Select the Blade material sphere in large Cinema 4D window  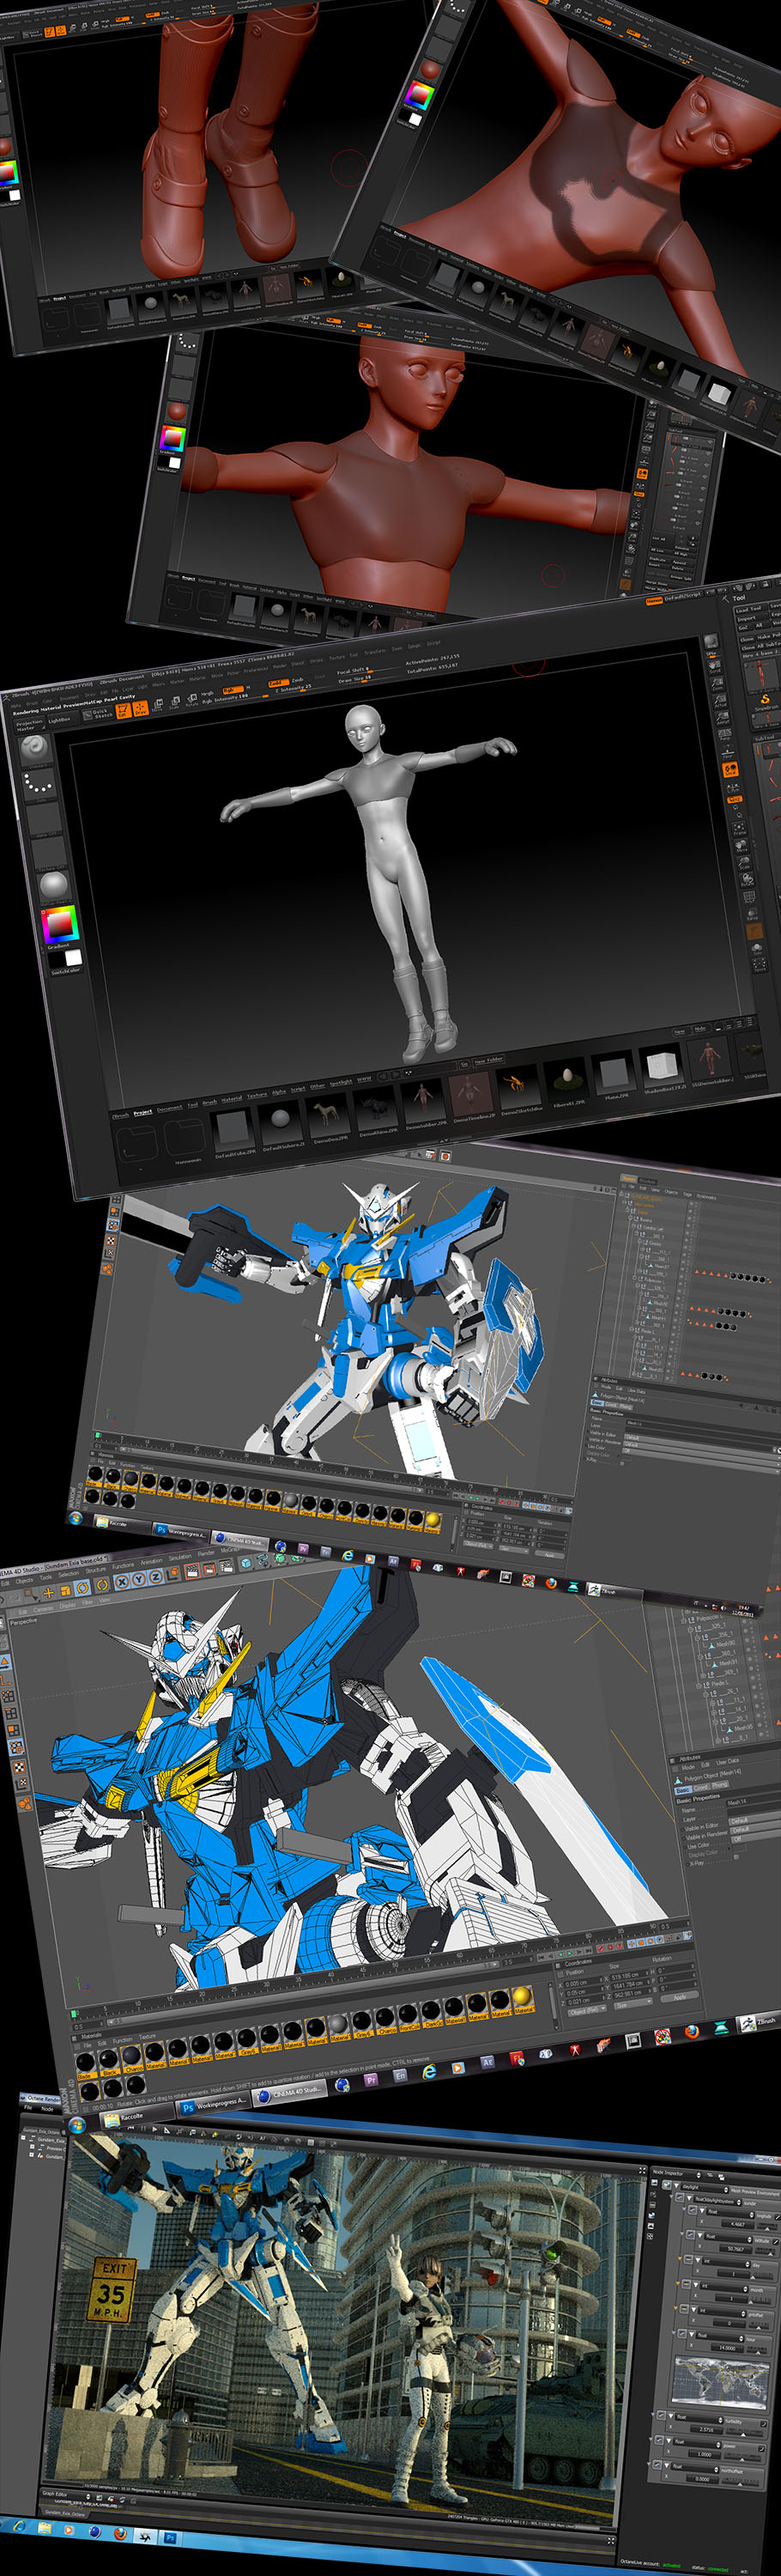86,2063
